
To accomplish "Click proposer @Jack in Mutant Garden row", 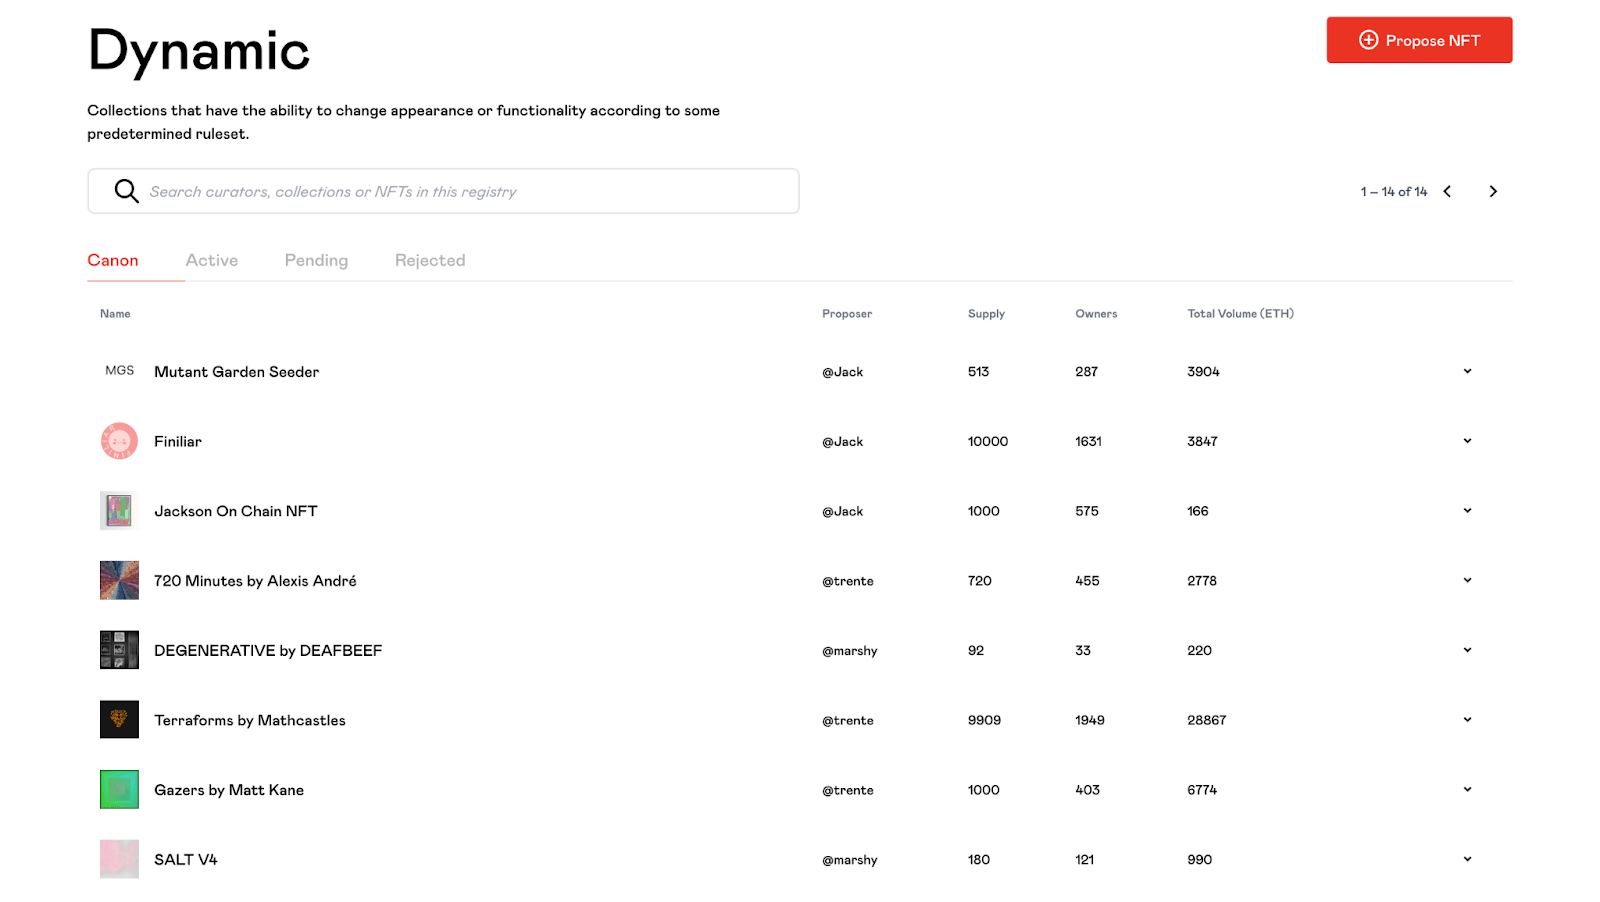I will (842, 372).
